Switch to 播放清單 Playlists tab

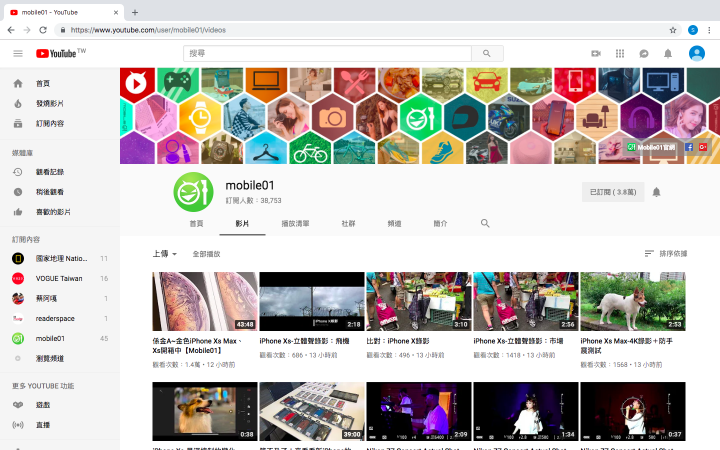tap(295, 223)
